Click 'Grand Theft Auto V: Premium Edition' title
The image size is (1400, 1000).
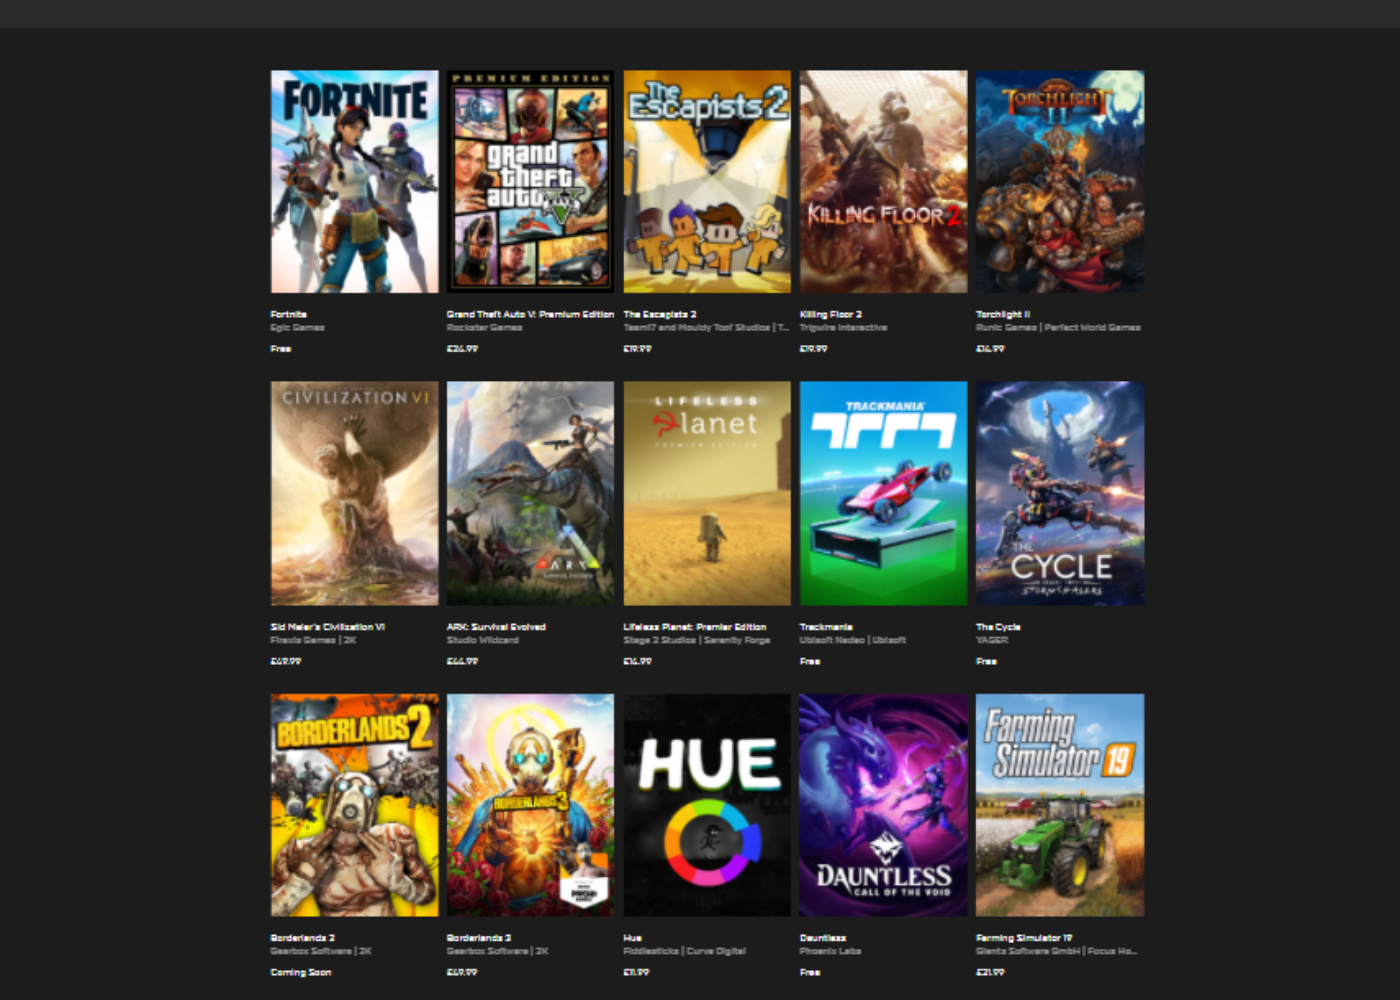point(530,314)
